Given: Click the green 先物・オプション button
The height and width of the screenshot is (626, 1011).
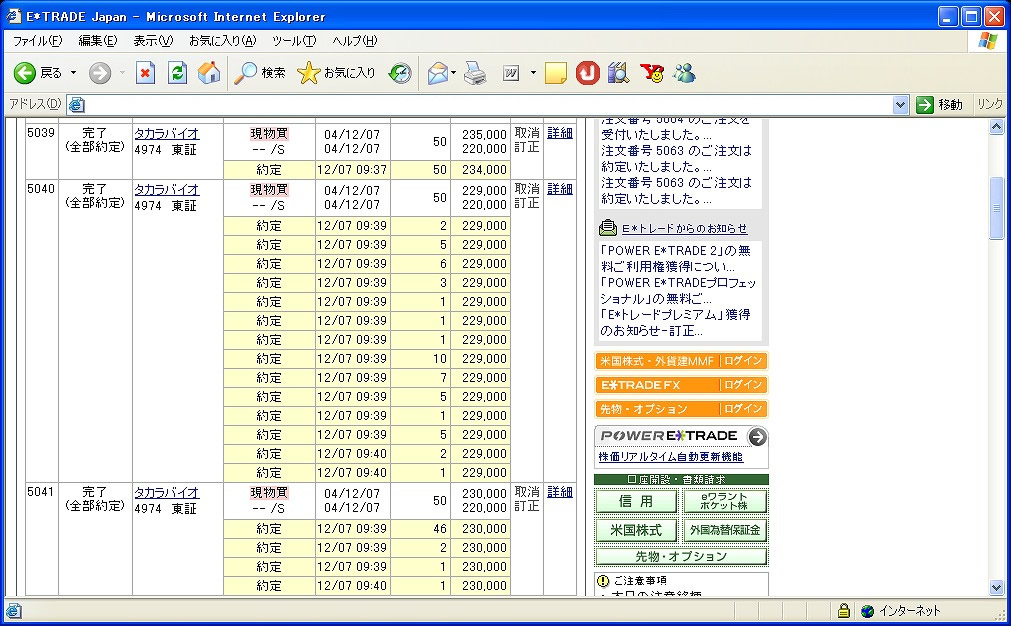Looking at the screenshot, I should click(682, 556).
